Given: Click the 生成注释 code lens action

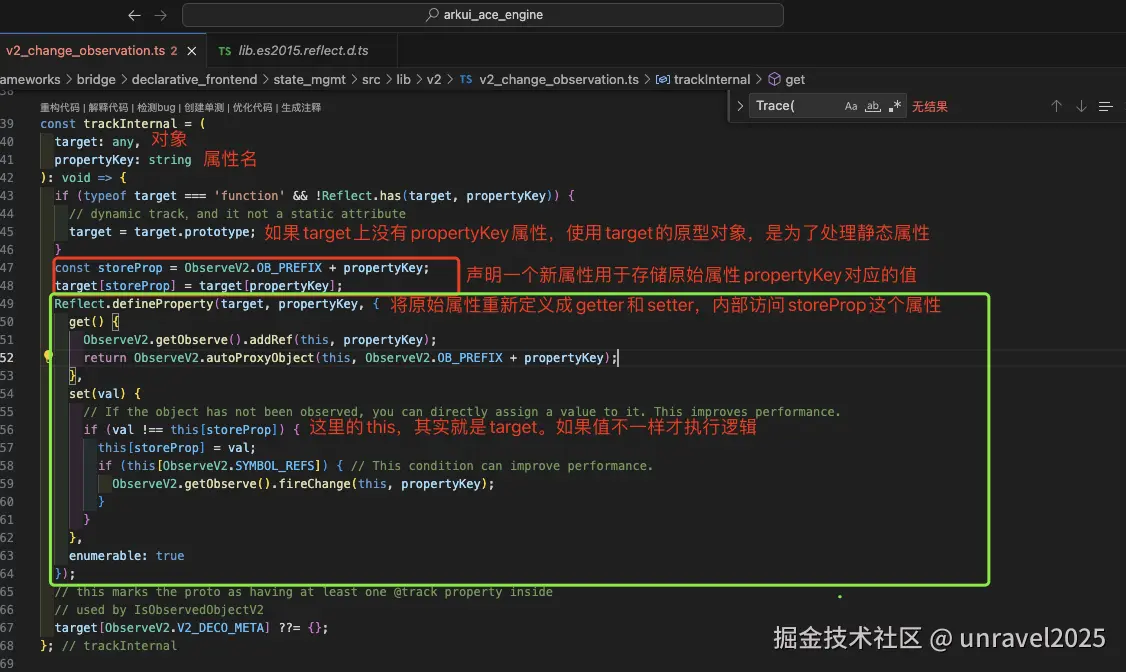Looking at the screenshot, I should tap(301, 108).
